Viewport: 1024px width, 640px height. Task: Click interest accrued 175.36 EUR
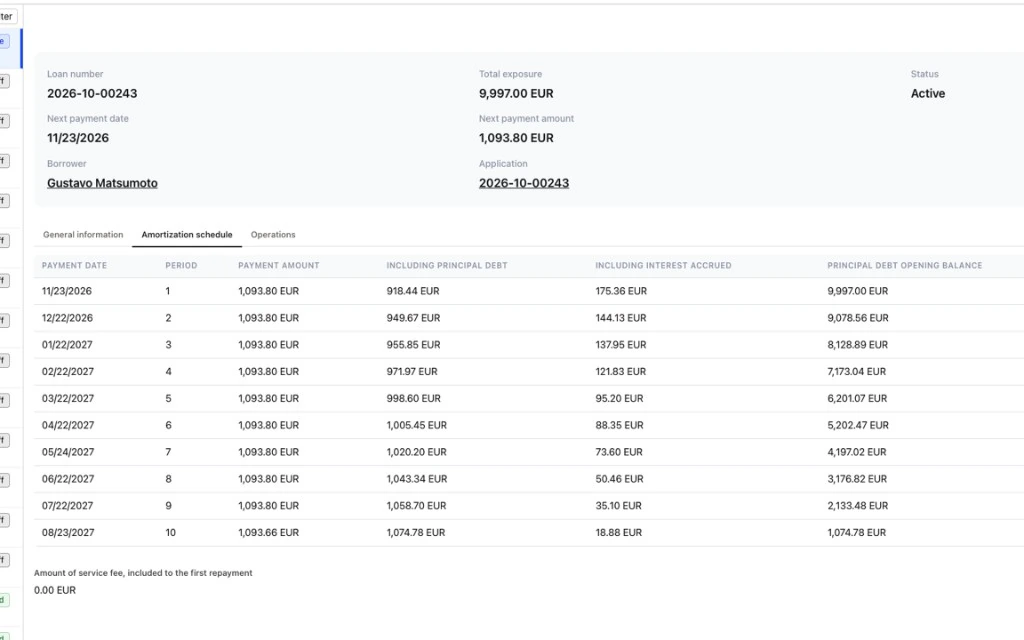pyautogui.click(x=621, y=291)
